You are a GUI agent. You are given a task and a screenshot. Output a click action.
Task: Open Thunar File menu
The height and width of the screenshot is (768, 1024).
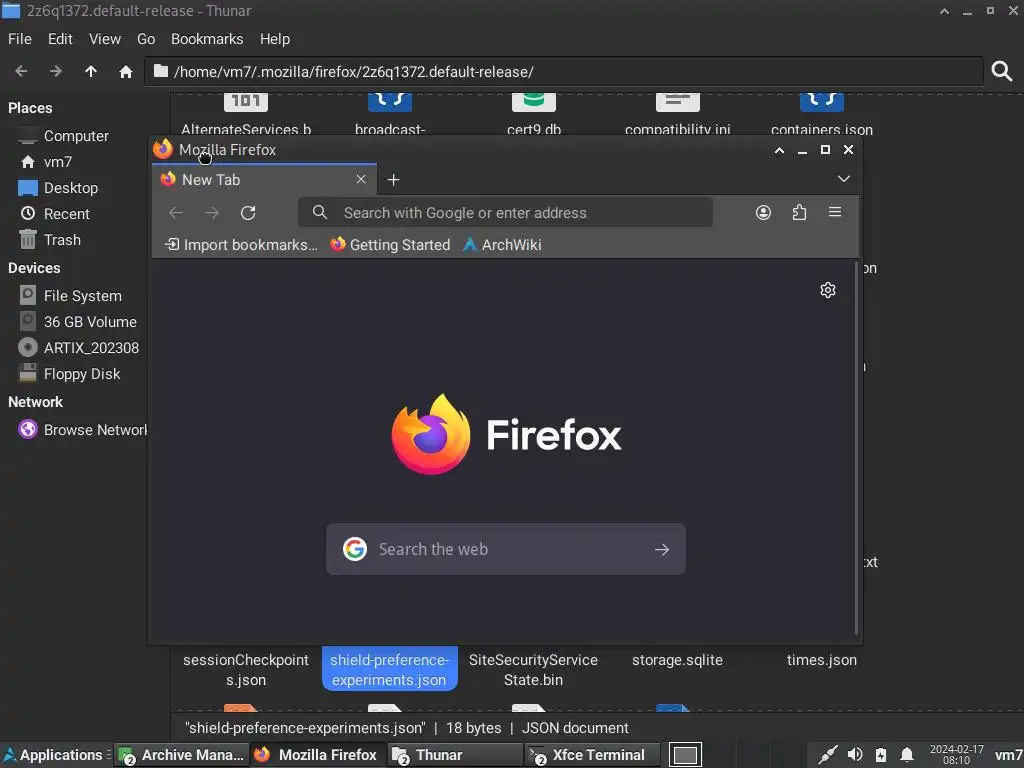click(x=20, y=39)
